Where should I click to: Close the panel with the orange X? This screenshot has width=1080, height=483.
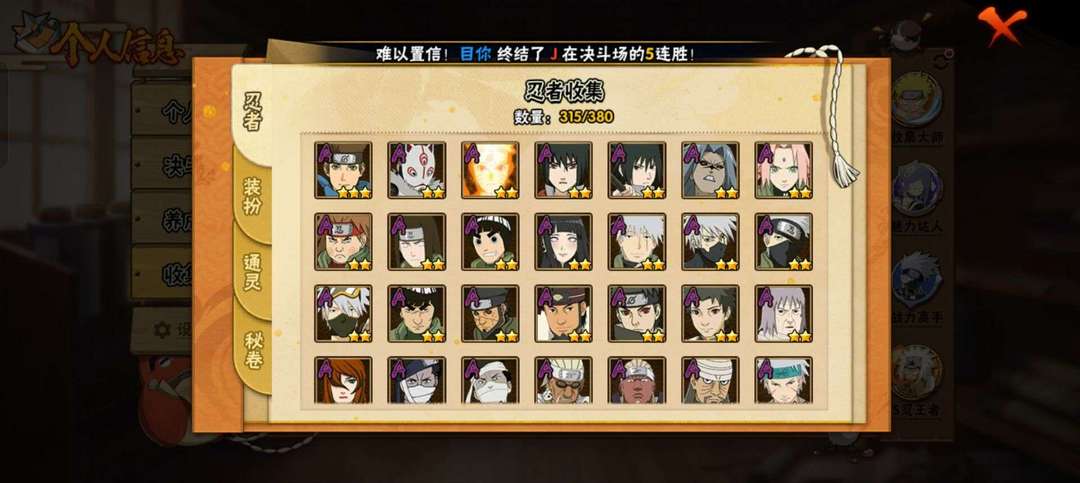(x=1002, y=25)
